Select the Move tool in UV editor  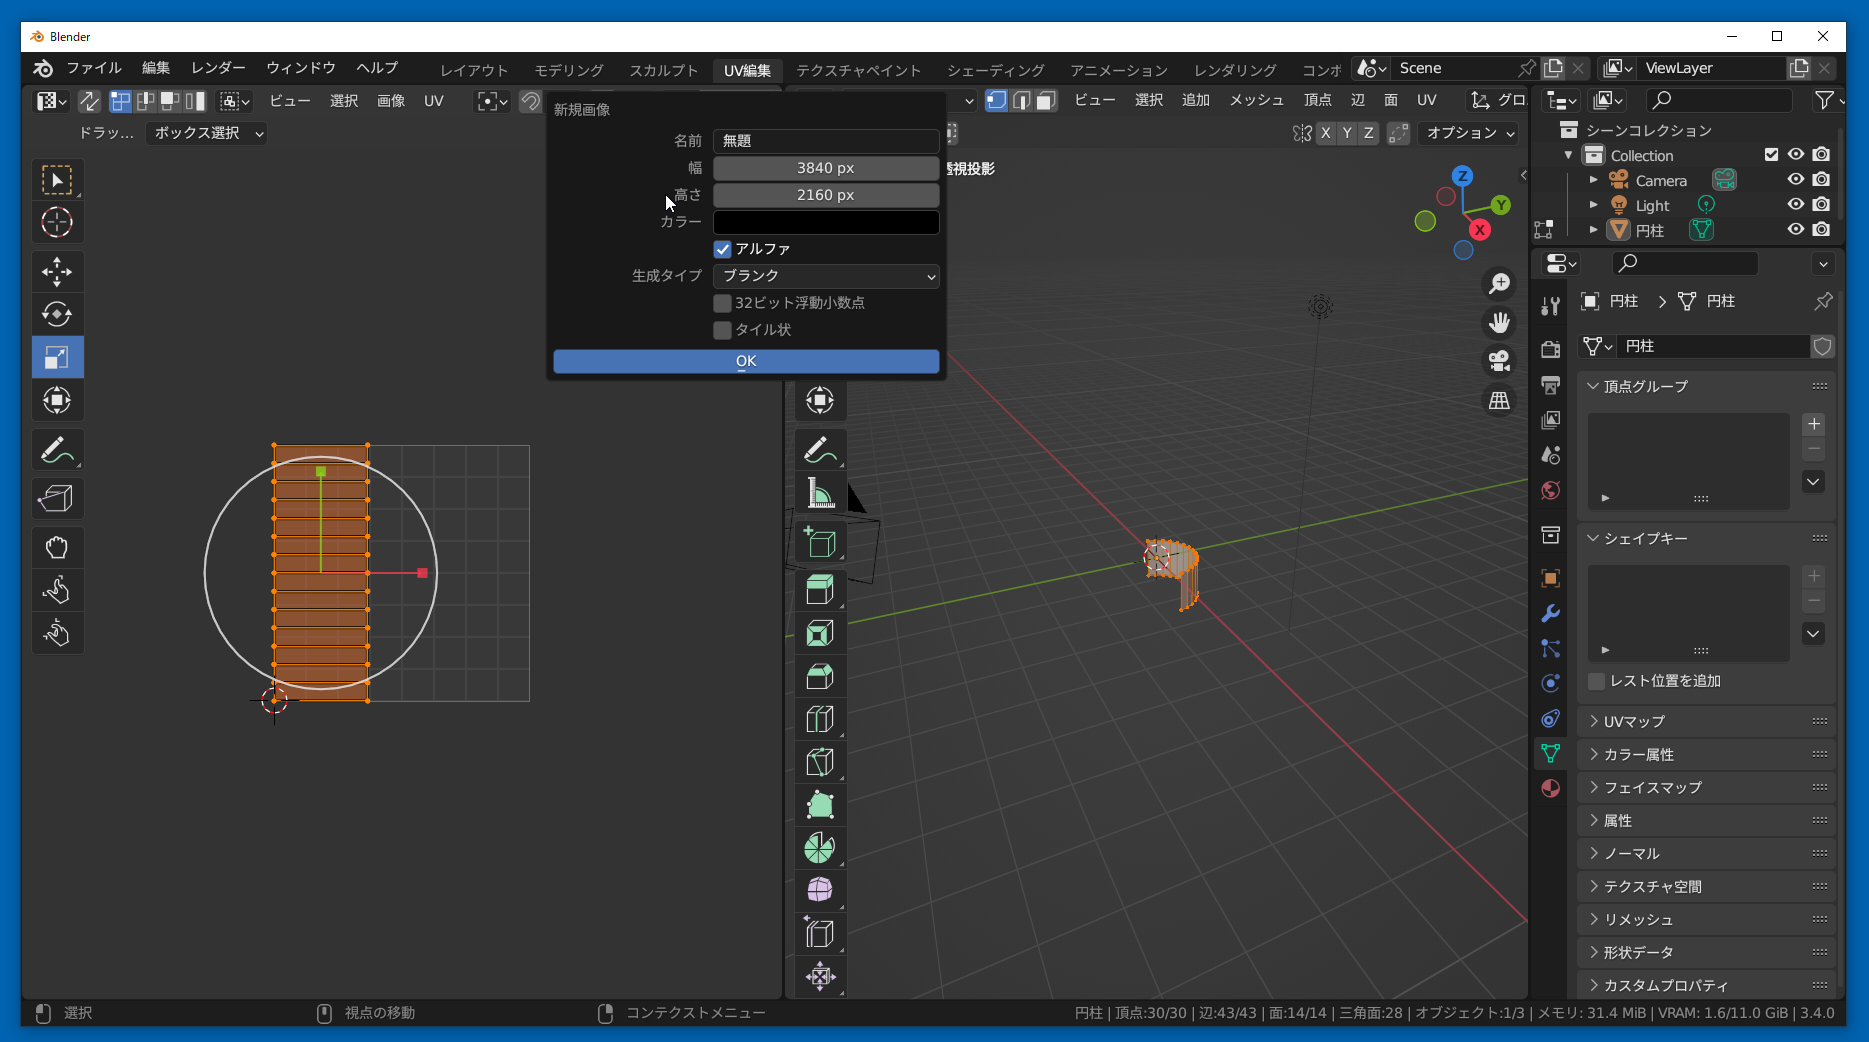click(57, 271)
